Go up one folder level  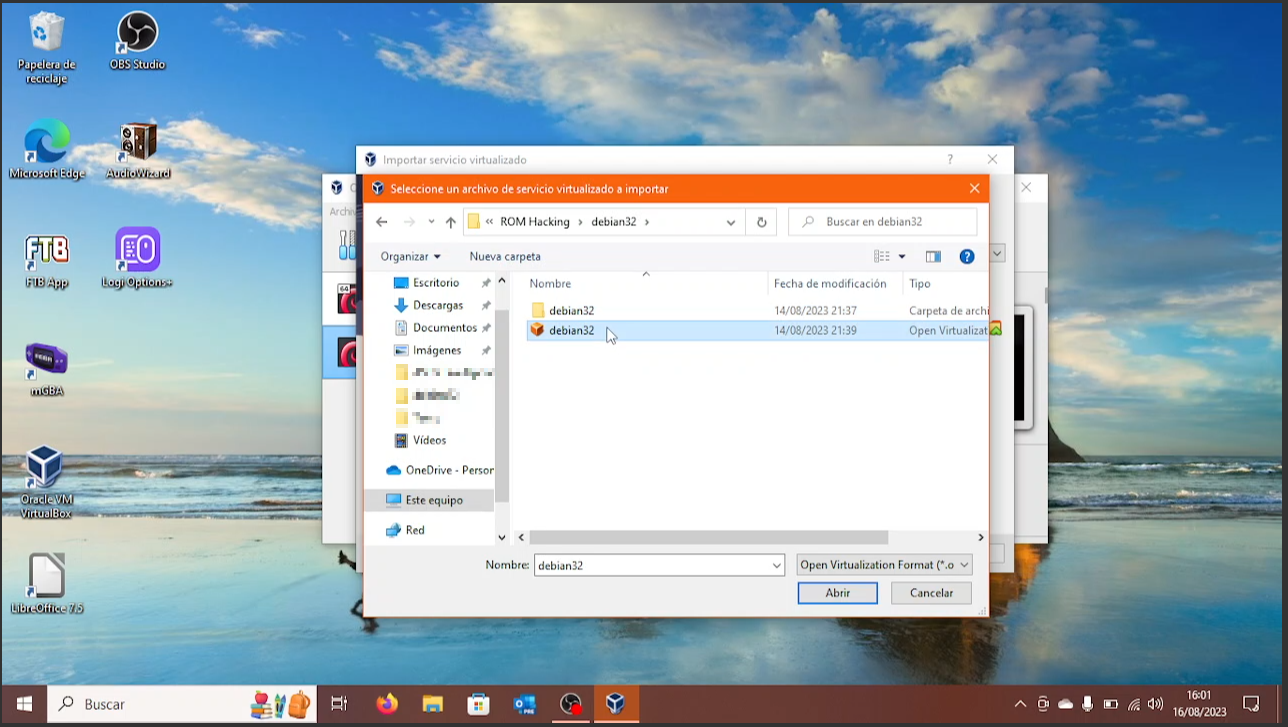click(450, 222)
